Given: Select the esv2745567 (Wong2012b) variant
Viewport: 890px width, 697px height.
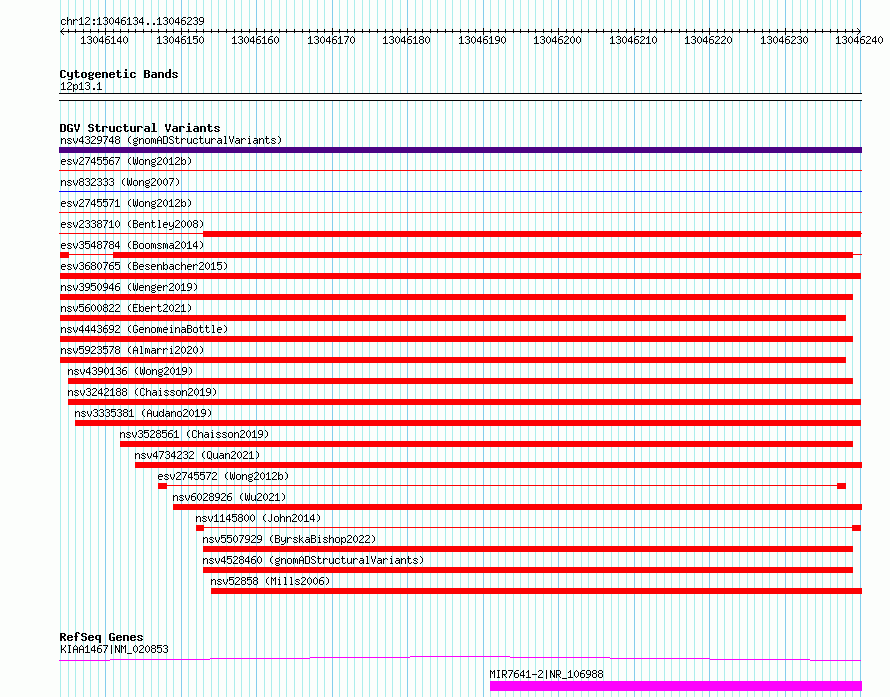Looking at the screenshot, I should (126, 161).
